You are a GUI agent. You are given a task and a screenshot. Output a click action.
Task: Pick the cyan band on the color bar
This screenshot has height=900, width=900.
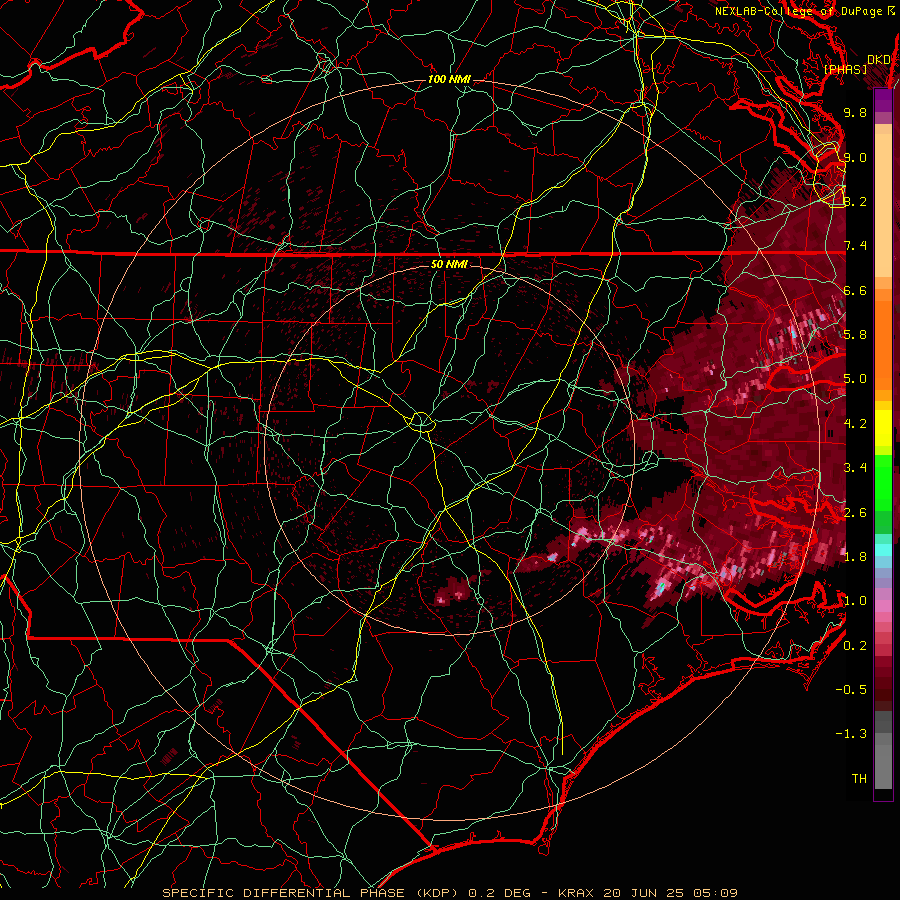tap(883, 550)
